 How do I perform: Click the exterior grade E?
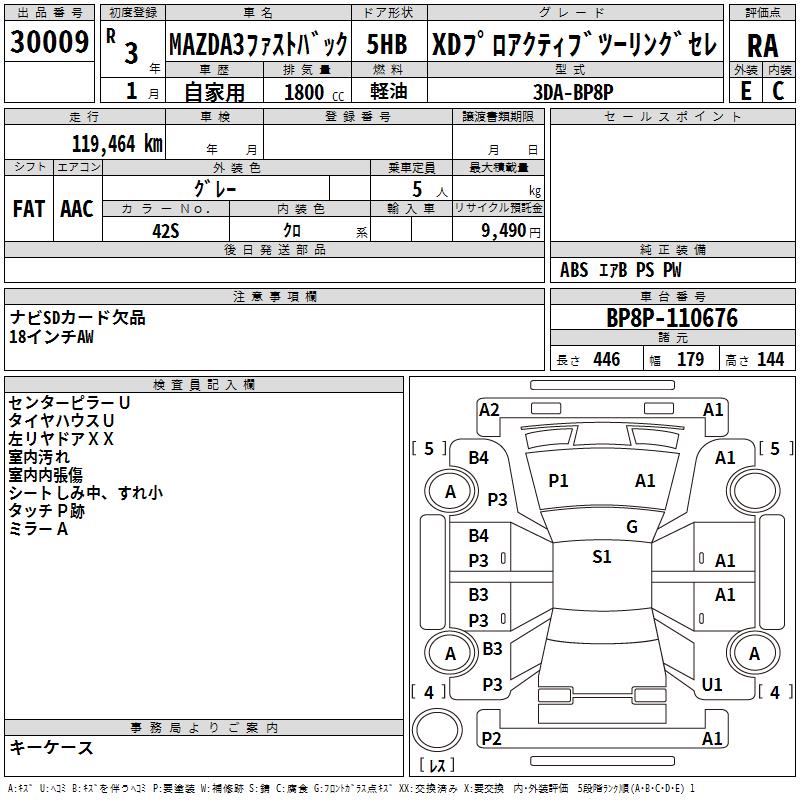(x=746, y=91)
